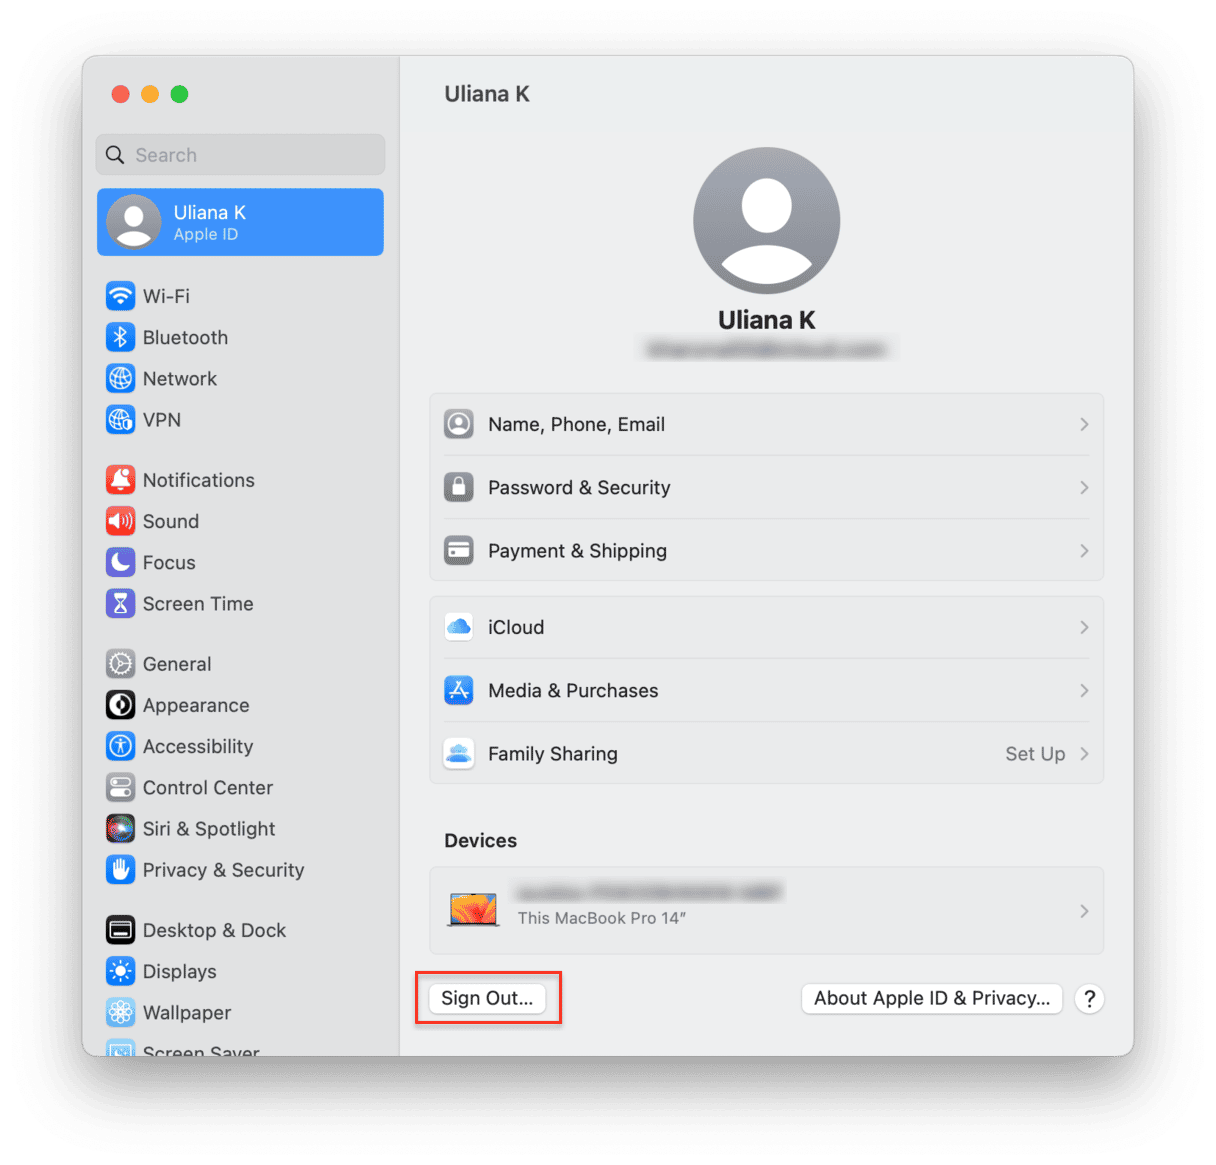Click the Appearance icon in sidebar
This screenshot has height=1165, width=1216.
coord(120,705)
